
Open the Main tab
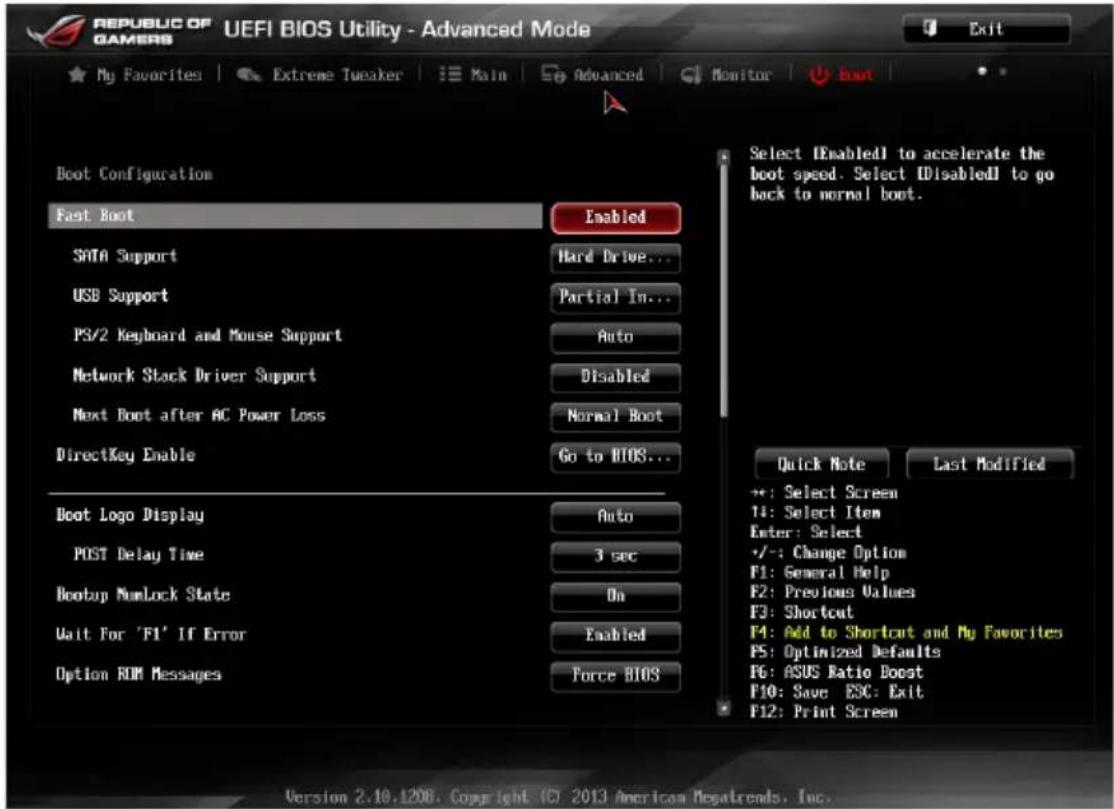click(x=473, y=75)
